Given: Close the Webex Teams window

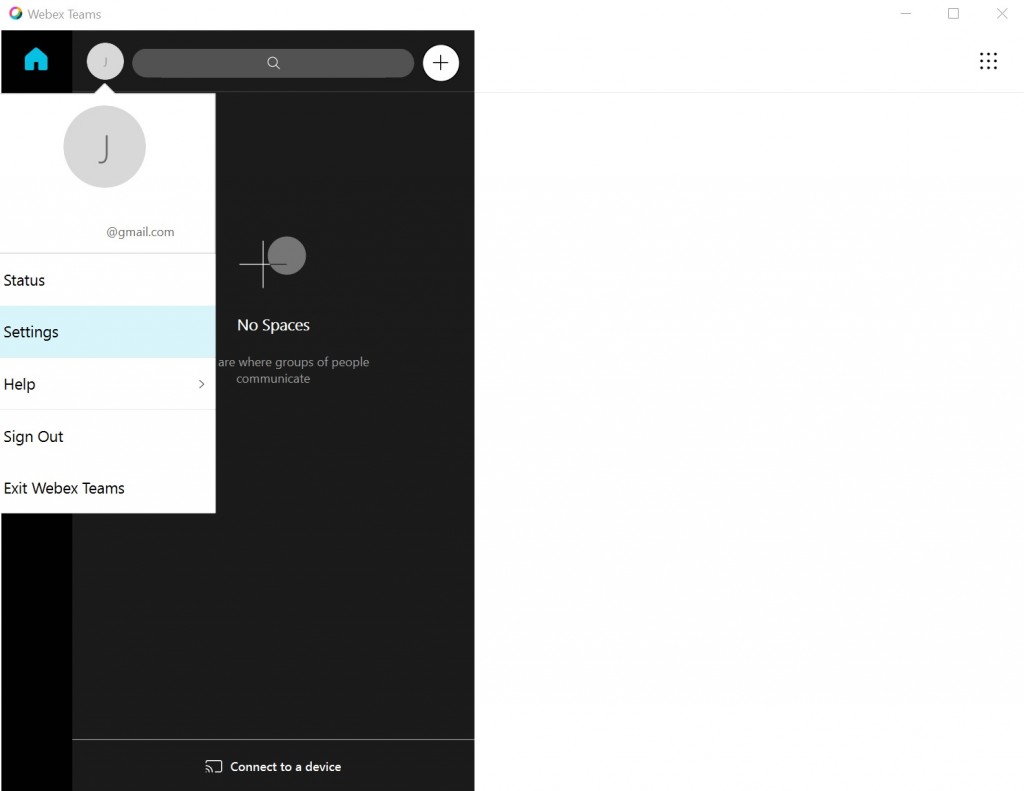Looking at the screenshot, I should 1002,14.
